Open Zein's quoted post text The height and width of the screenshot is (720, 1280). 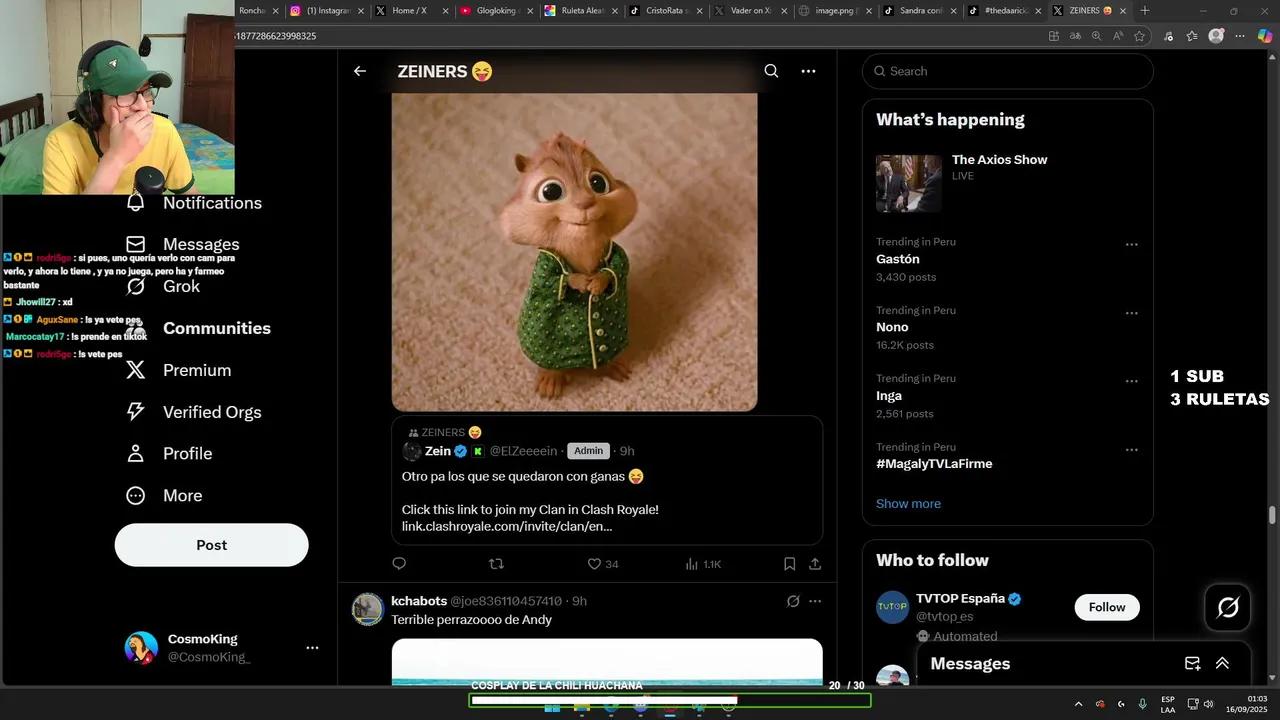522,477
